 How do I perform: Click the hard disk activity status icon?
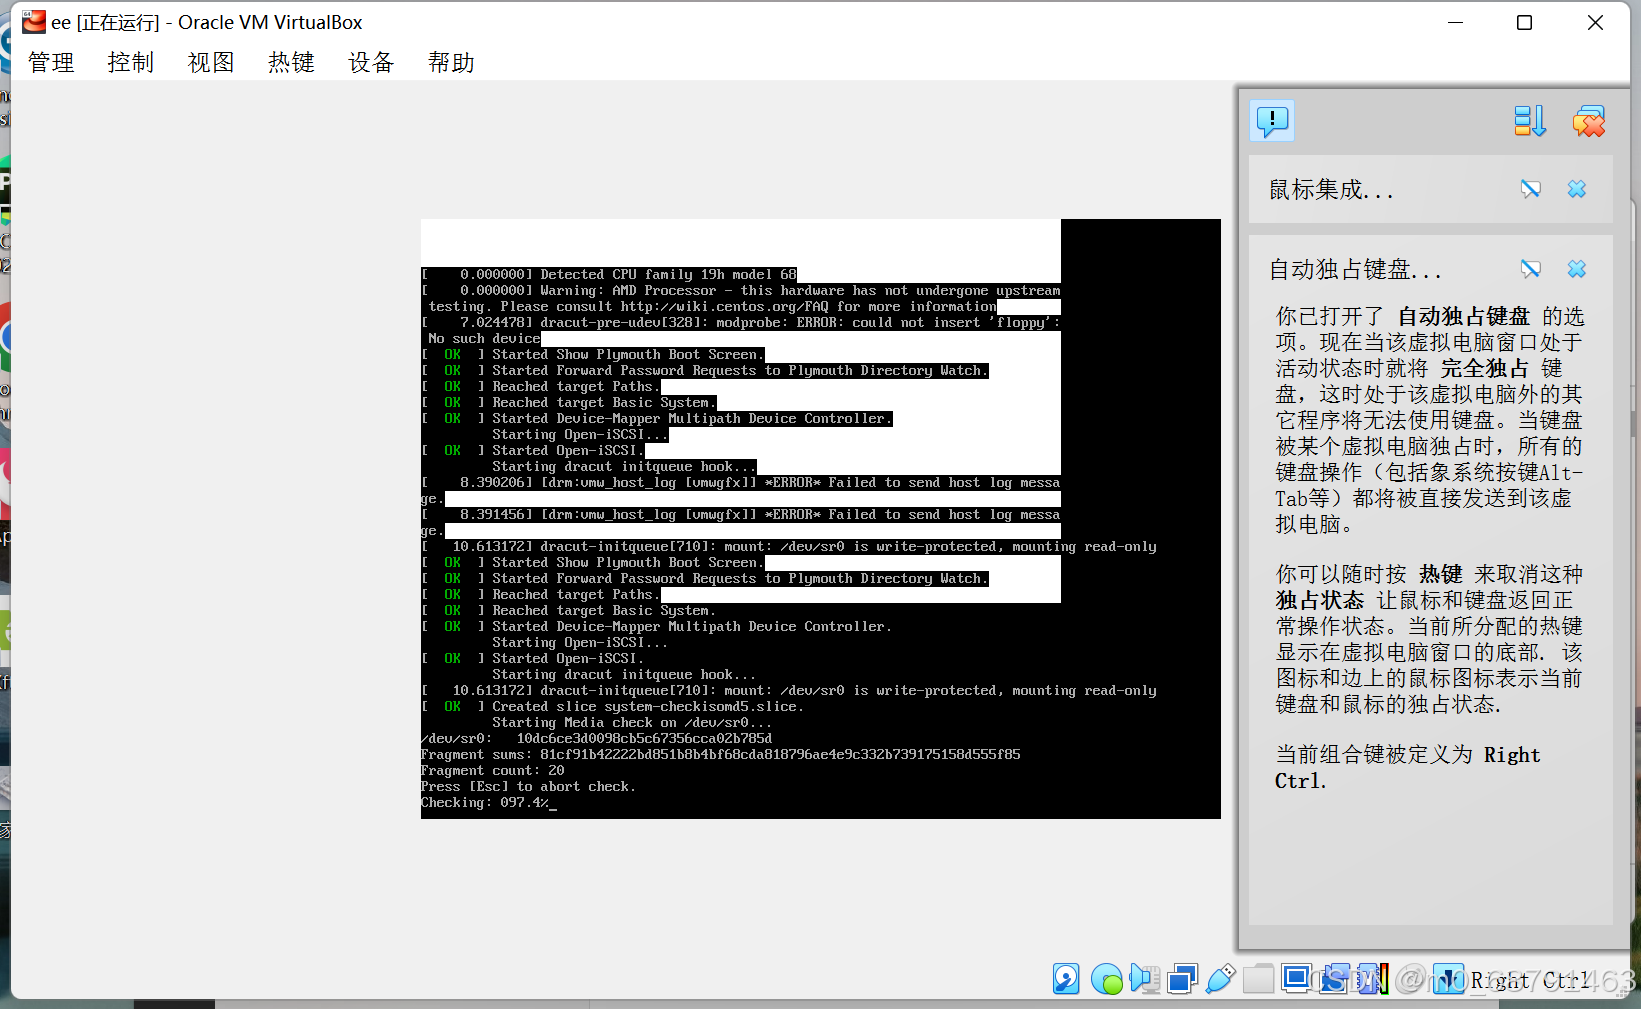click(1066, 978)
